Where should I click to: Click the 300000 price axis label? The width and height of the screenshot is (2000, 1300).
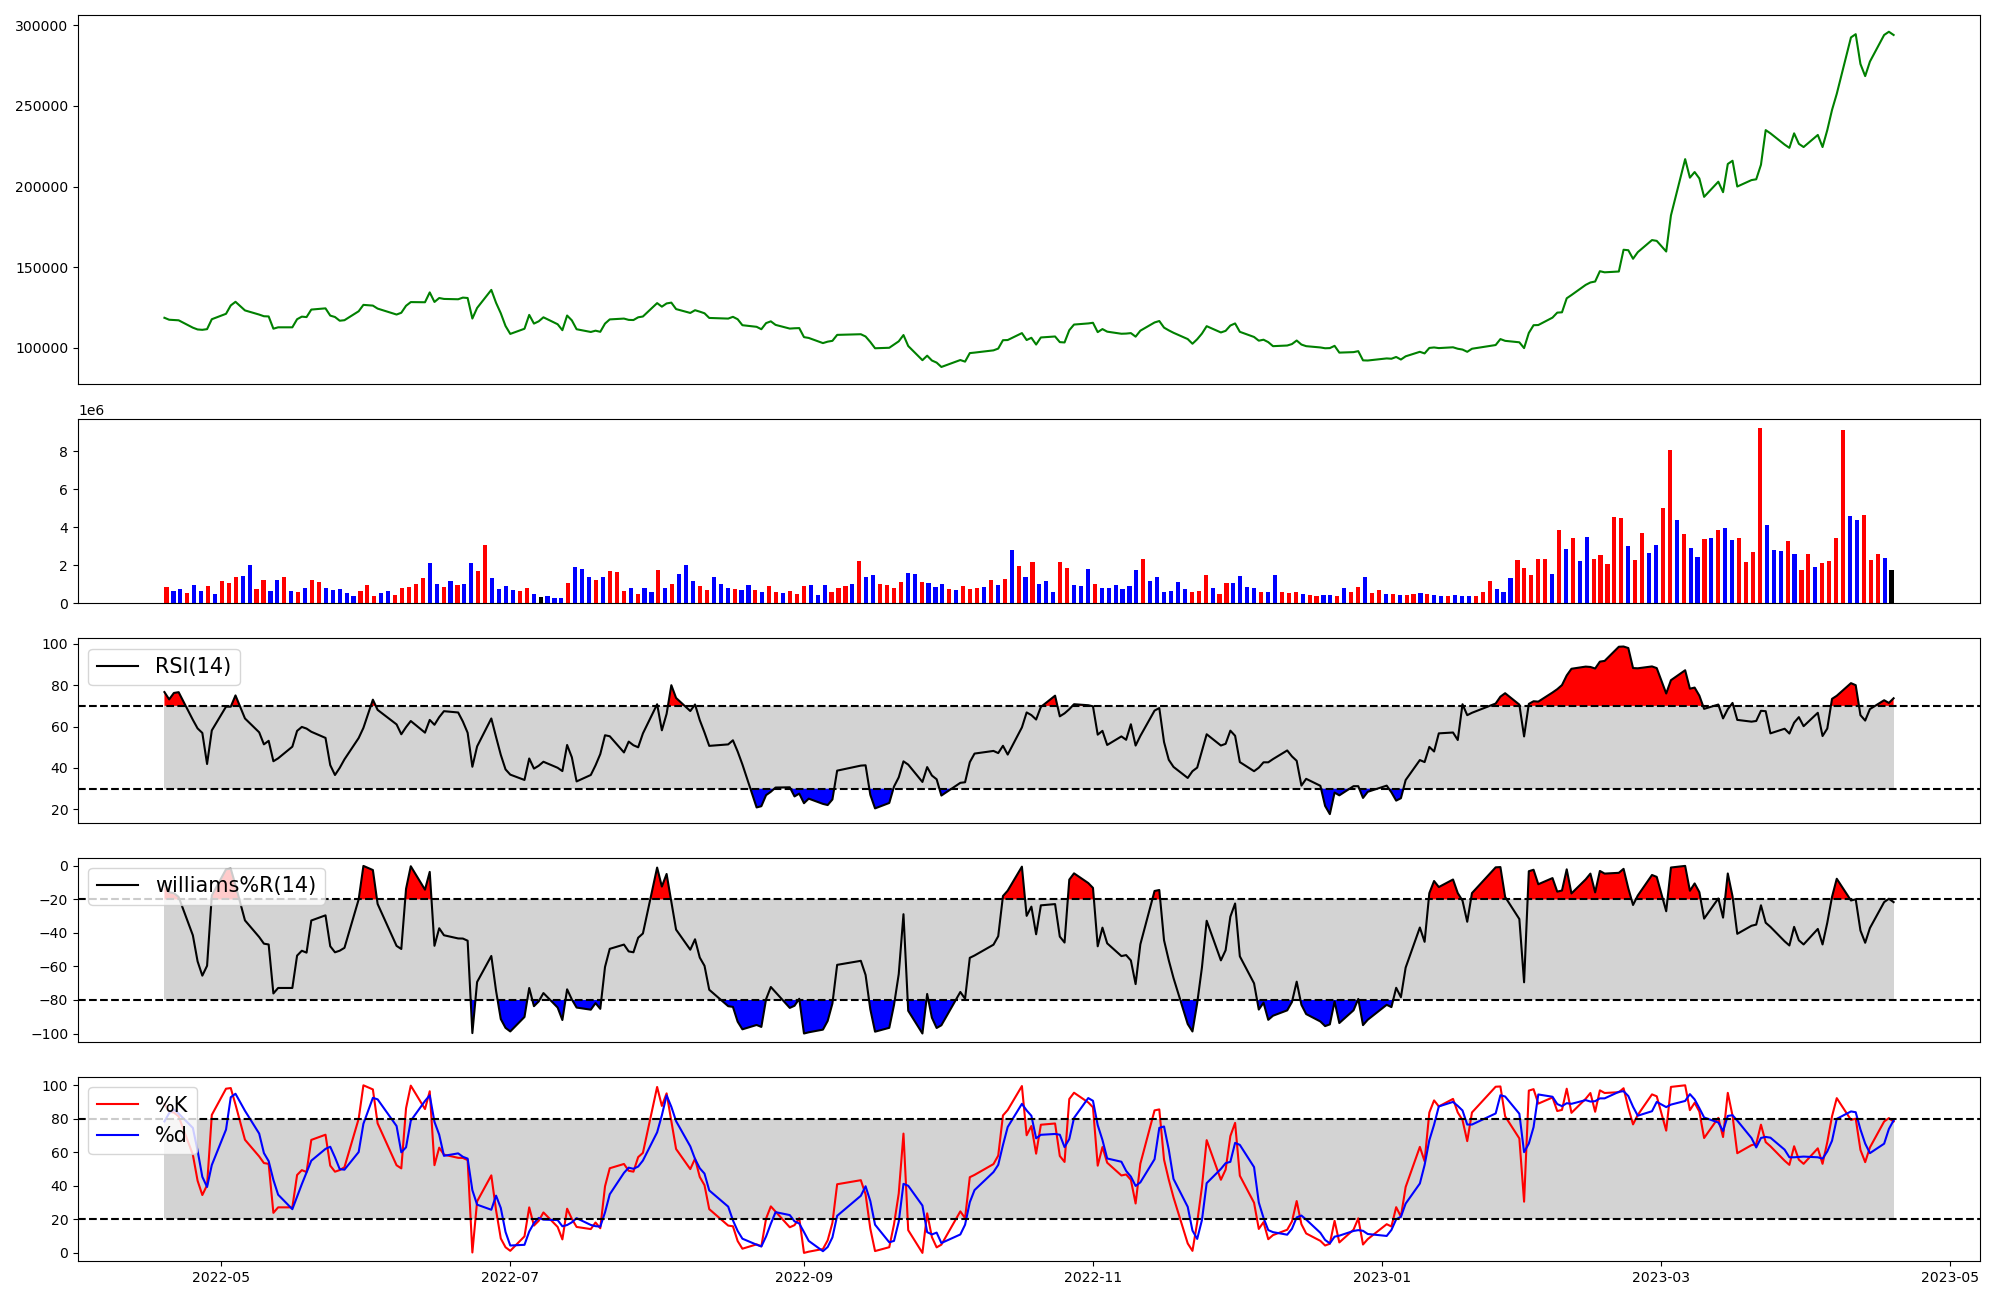(41, 26)
